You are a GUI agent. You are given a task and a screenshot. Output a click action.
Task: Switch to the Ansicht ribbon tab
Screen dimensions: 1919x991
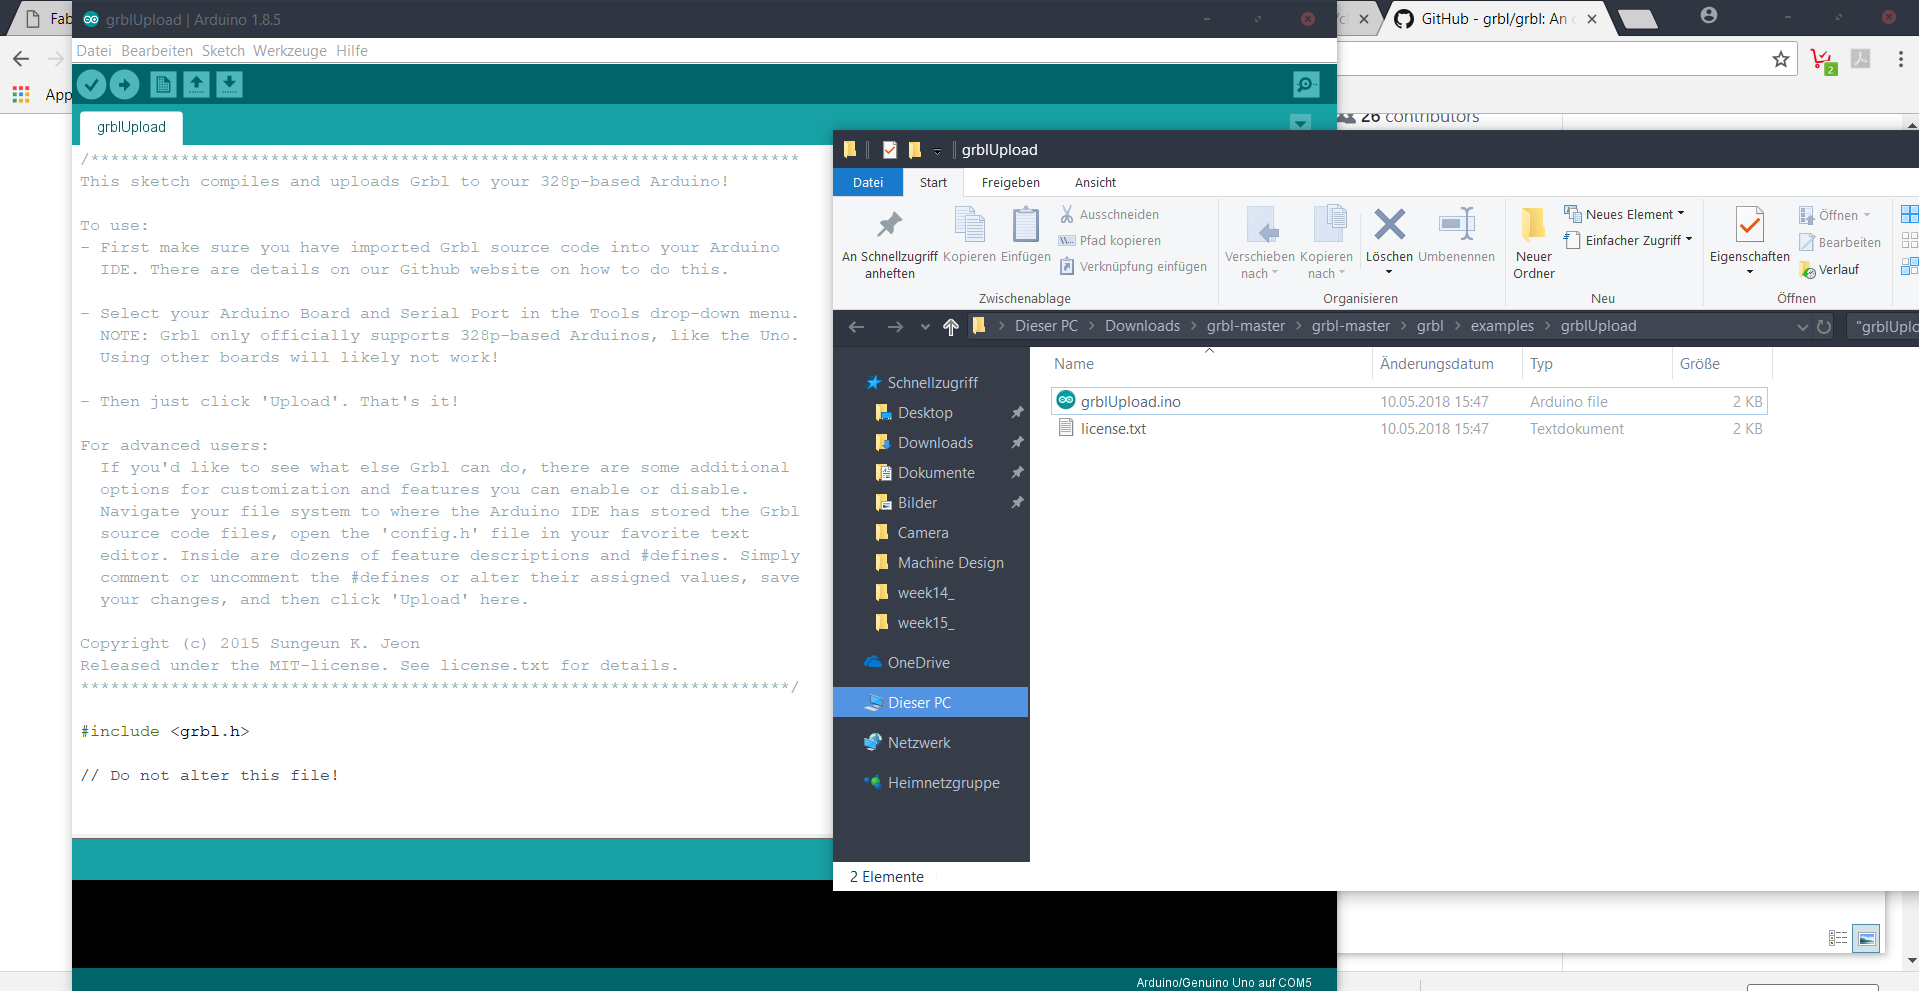tap(1095, 182)
